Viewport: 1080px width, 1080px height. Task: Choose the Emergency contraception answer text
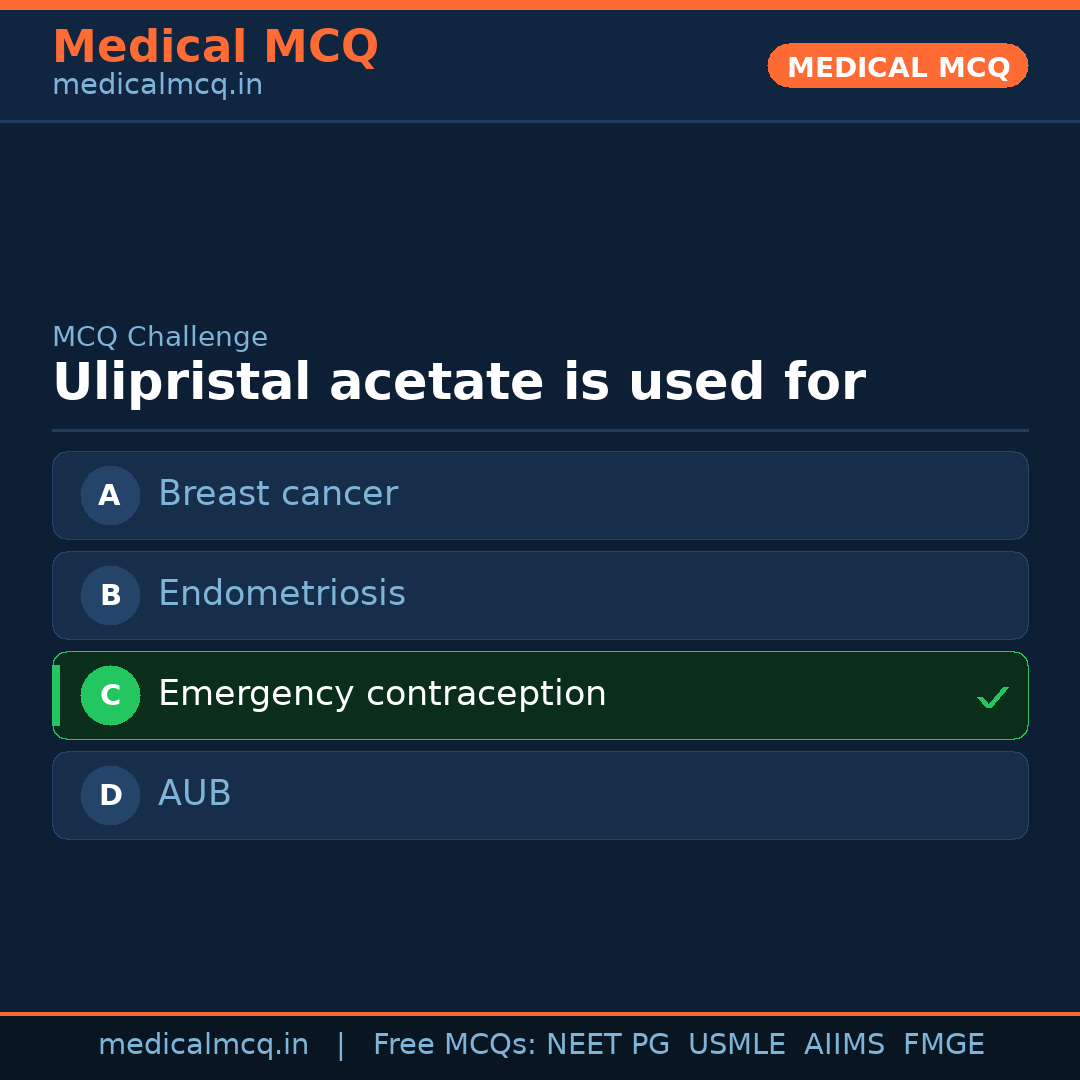click(x=382, y=694)
